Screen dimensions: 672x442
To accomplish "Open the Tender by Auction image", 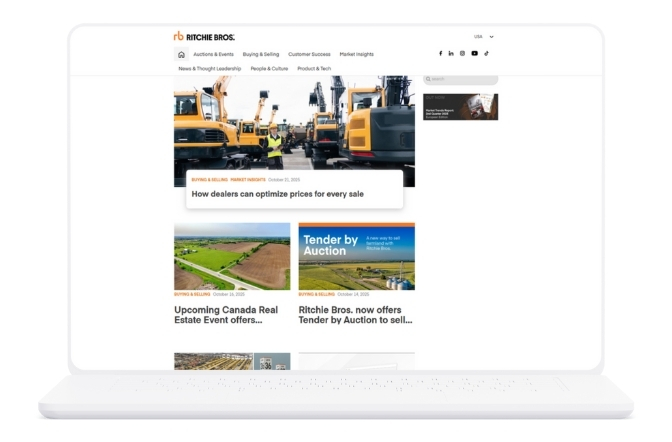I will (357, 256).
